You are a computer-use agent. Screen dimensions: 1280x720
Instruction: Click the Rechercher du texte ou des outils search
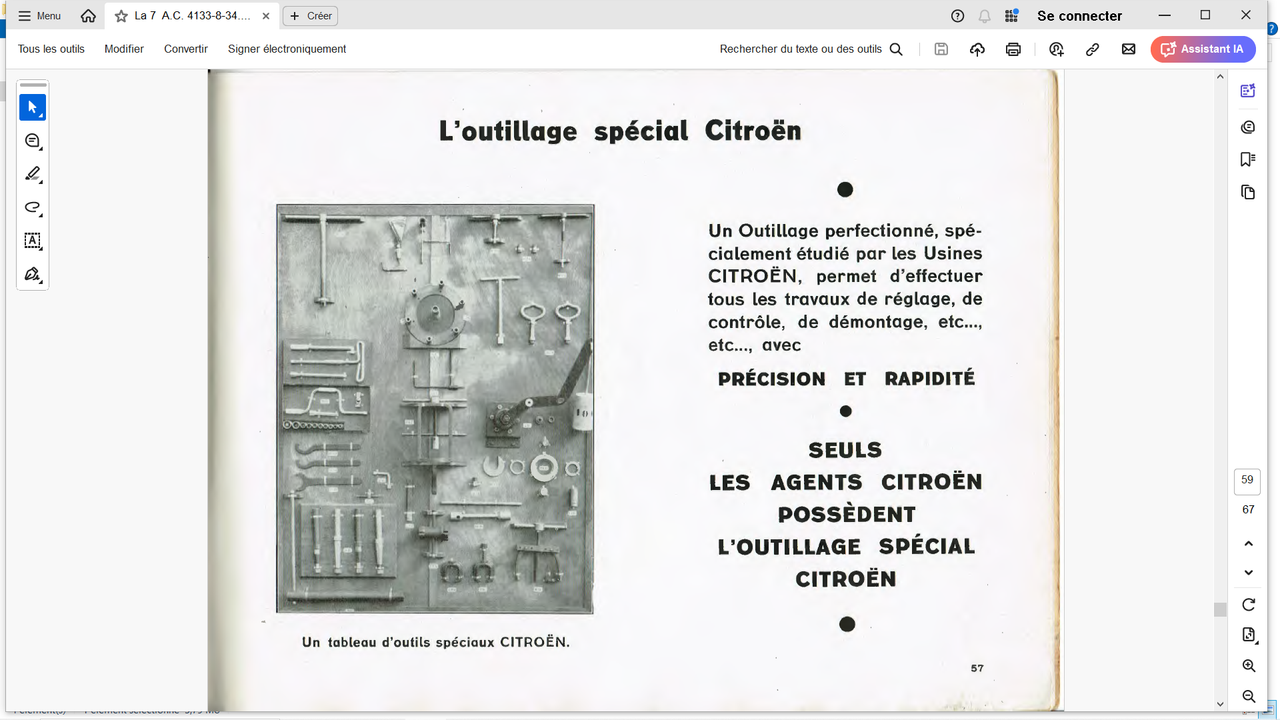coord(811,49)
